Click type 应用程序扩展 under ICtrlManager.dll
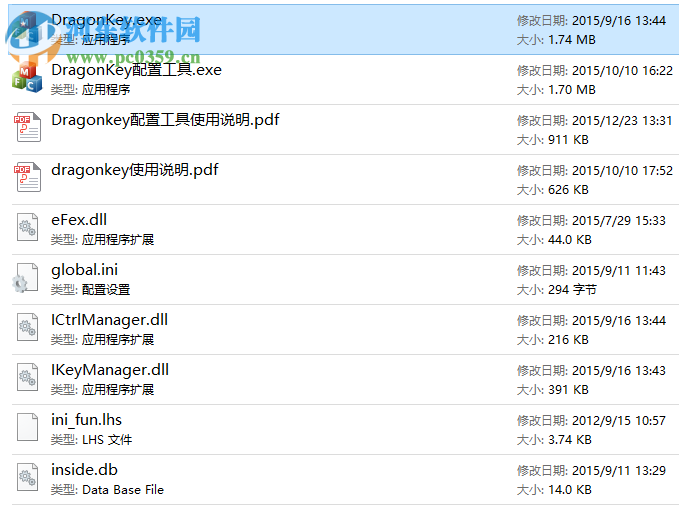Screen dimensions: 679x506 click(118, 340)
